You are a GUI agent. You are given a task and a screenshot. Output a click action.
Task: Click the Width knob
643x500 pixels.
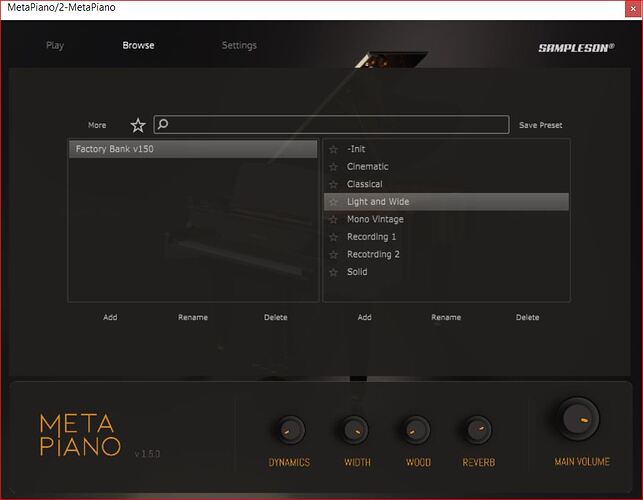point(355,430)
